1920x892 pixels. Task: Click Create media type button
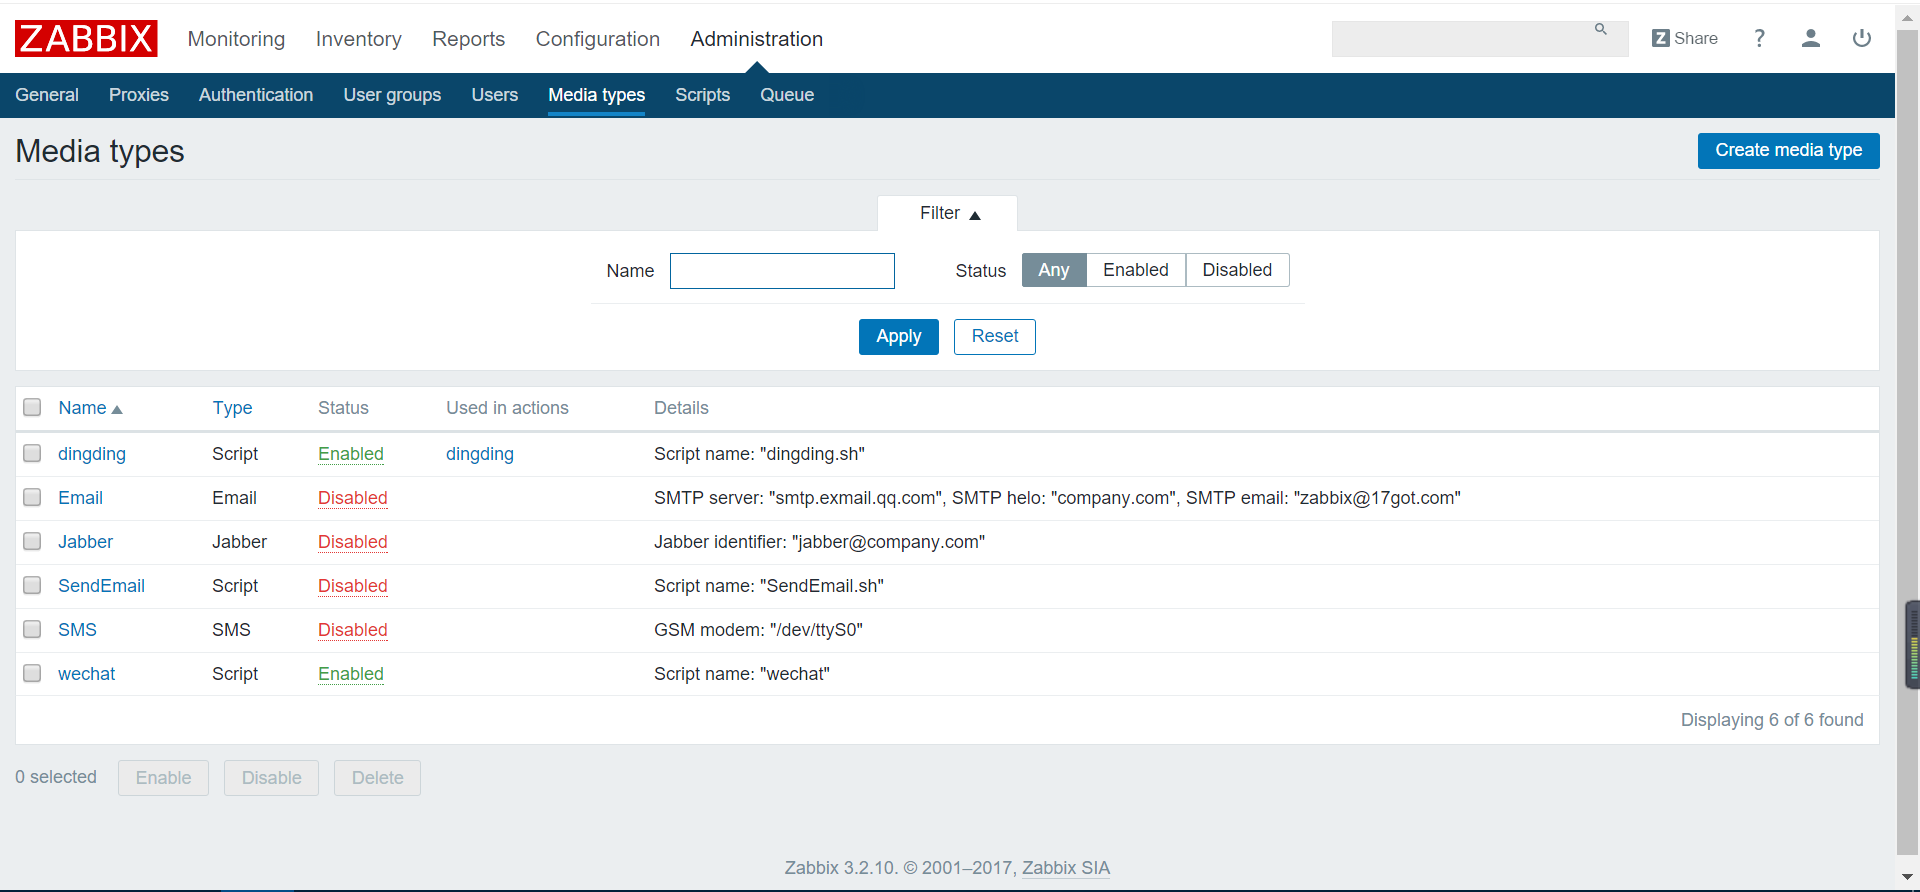pos(1788,151)
